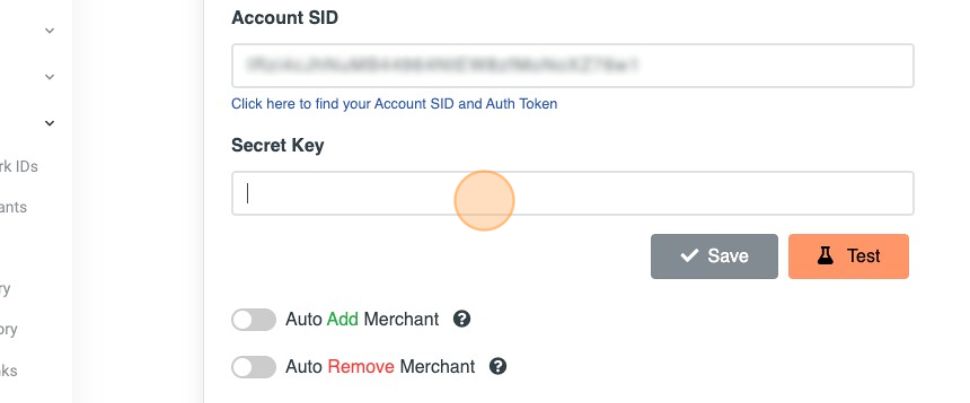
Task: Enable the Auto Remove Merchant toggle
Action: tap(253, 366)
